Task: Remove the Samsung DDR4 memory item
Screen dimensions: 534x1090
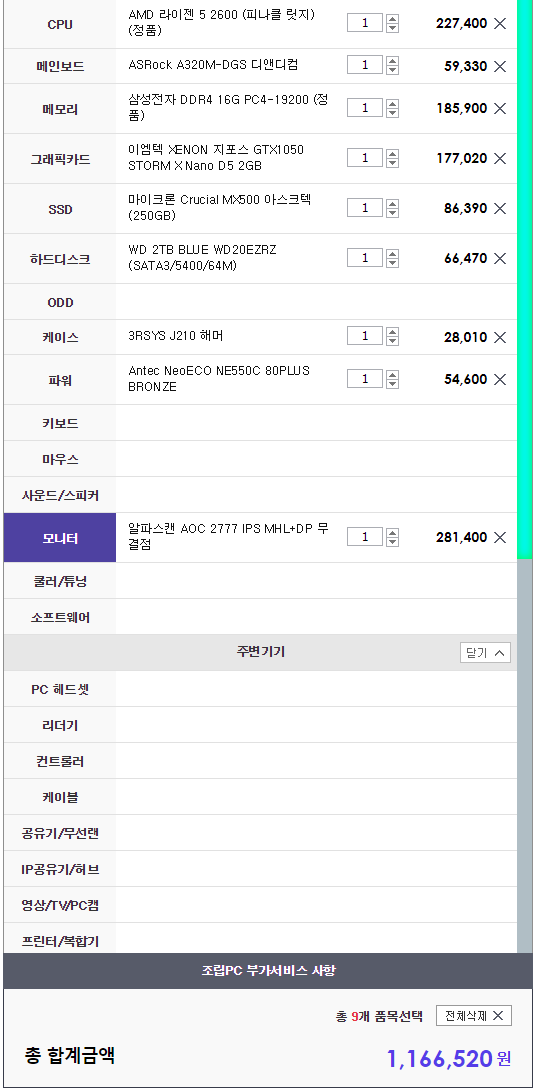Action: point(500,108)
